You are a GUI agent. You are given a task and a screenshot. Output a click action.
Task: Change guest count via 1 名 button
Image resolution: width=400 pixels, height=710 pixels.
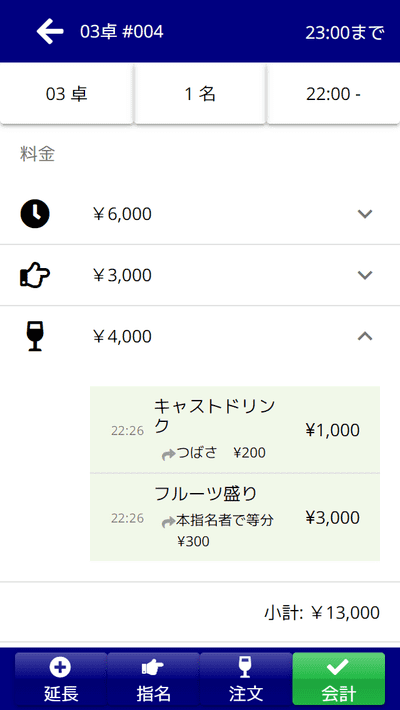(x=200, y=94)
